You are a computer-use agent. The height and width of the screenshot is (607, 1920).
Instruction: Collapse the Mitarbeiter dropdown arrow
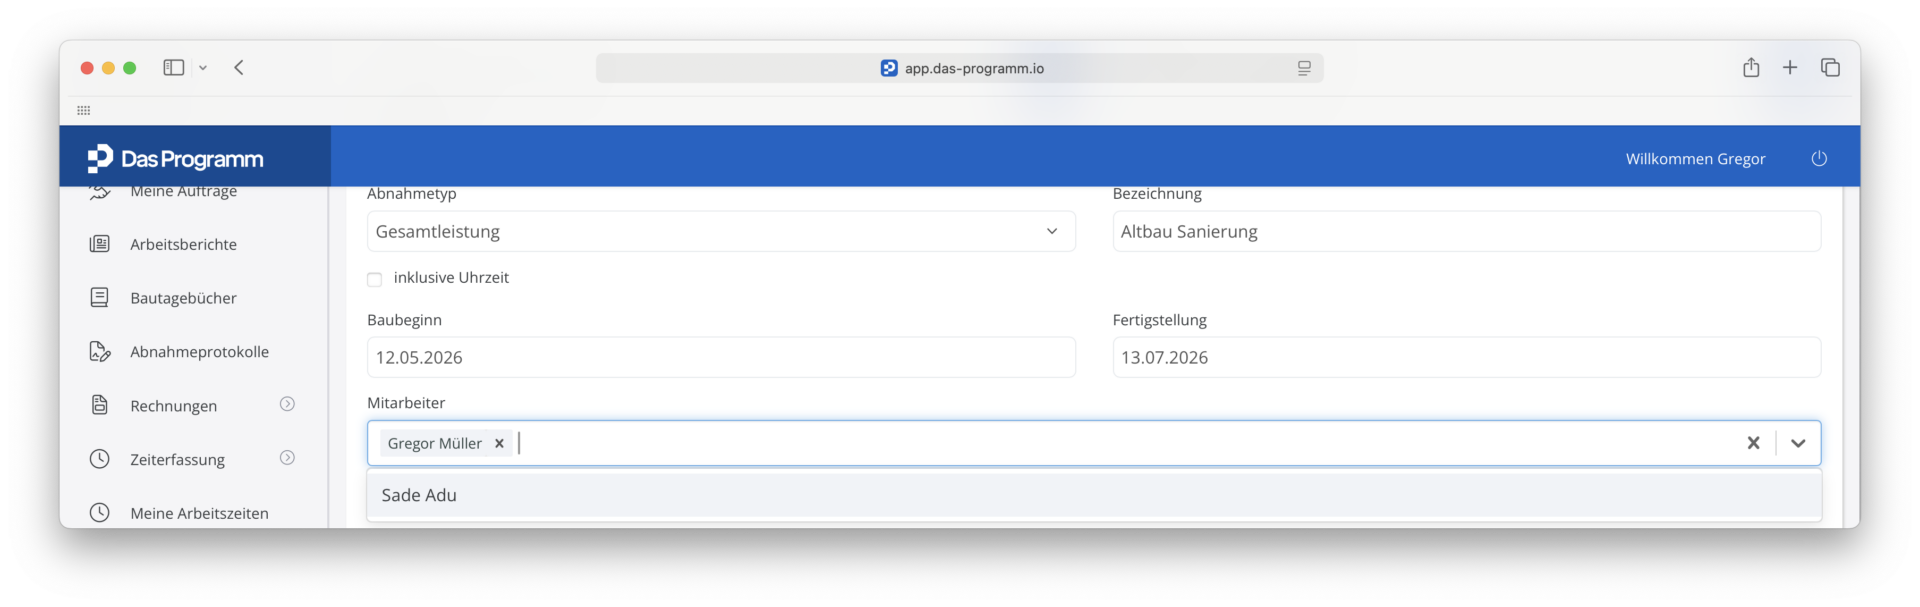click(1798, 443)
